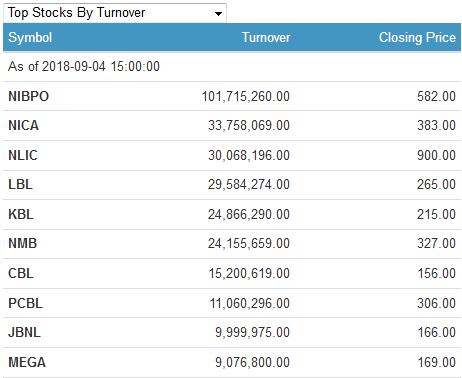This screenshot has height=378, width=462.
Task: Select turnover value 24,155,659.00
Action: (x=249, y=243)
